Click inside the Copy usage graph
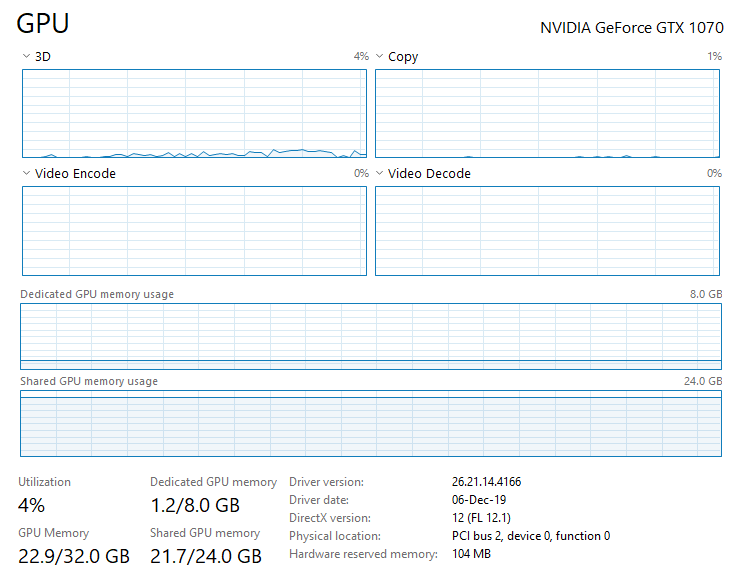 click(547, 113)
